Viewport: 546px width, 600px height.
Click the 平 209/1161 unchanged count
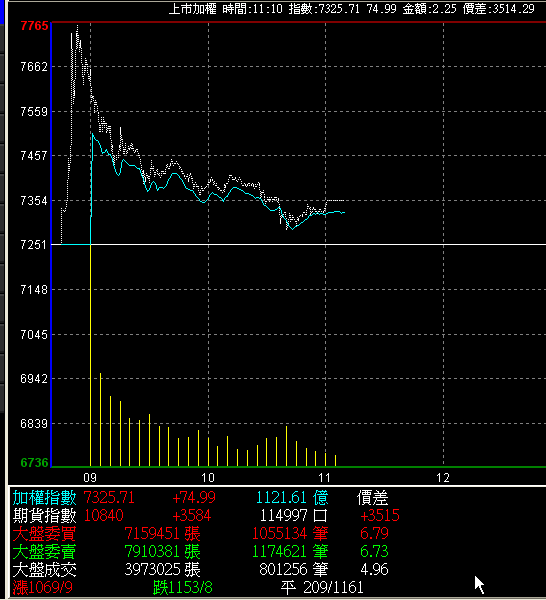(322, 587)
